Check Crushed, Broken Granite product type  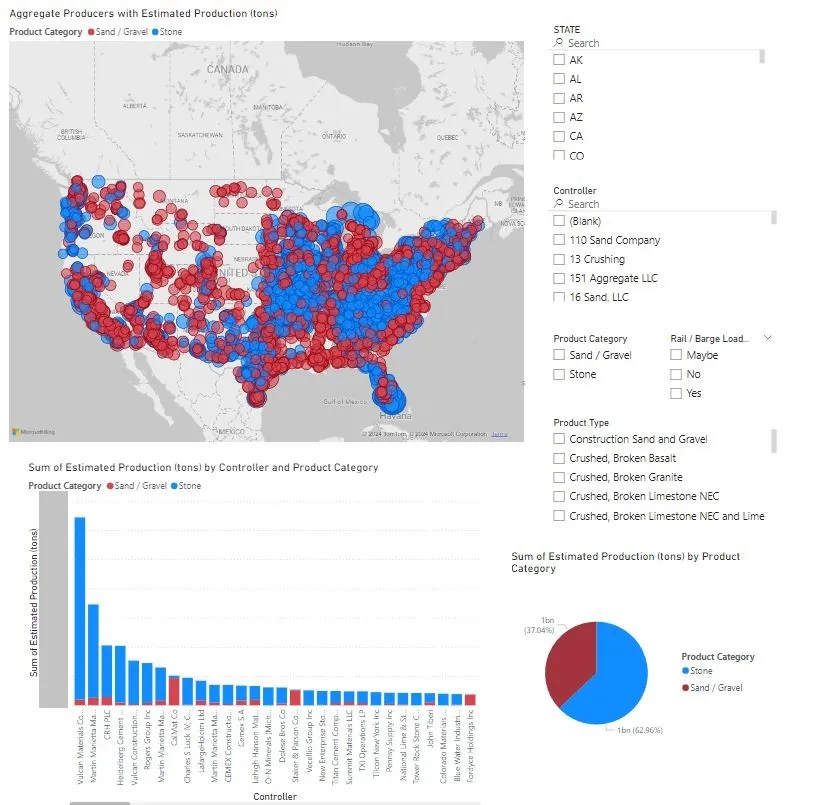(x=559, y=477)
